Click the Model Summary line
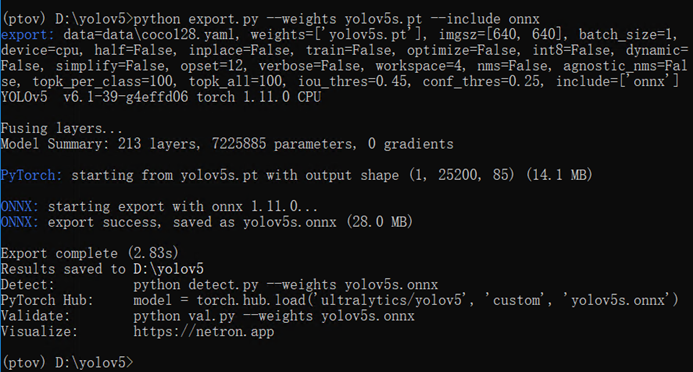Screen dimensions: 693x372 point(227,144)
